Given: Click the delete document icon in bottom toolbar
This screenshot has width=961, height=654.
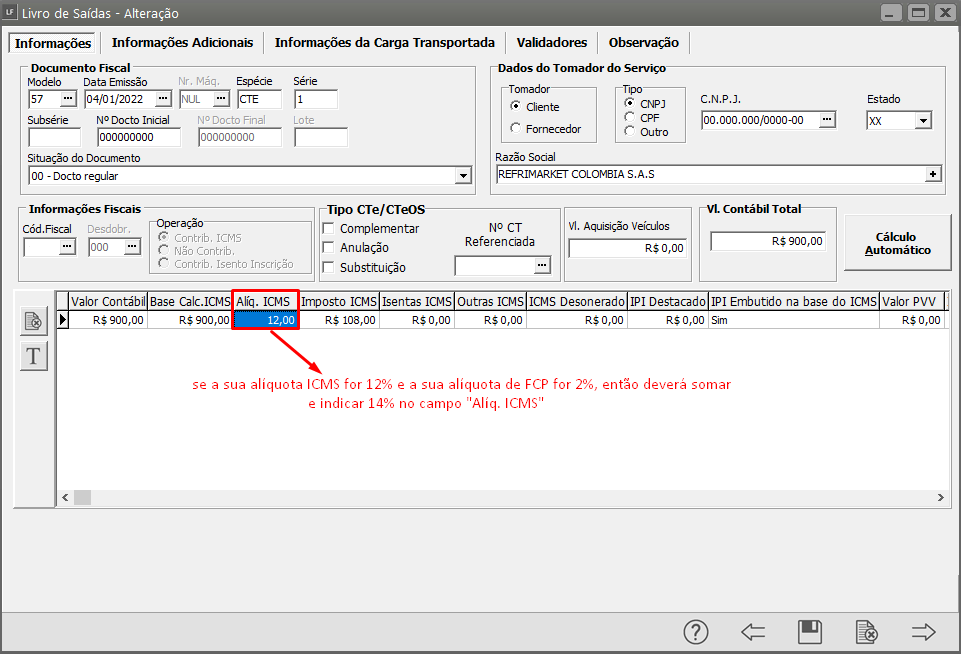Looking at the screenshot, I should tap(866, 632).
